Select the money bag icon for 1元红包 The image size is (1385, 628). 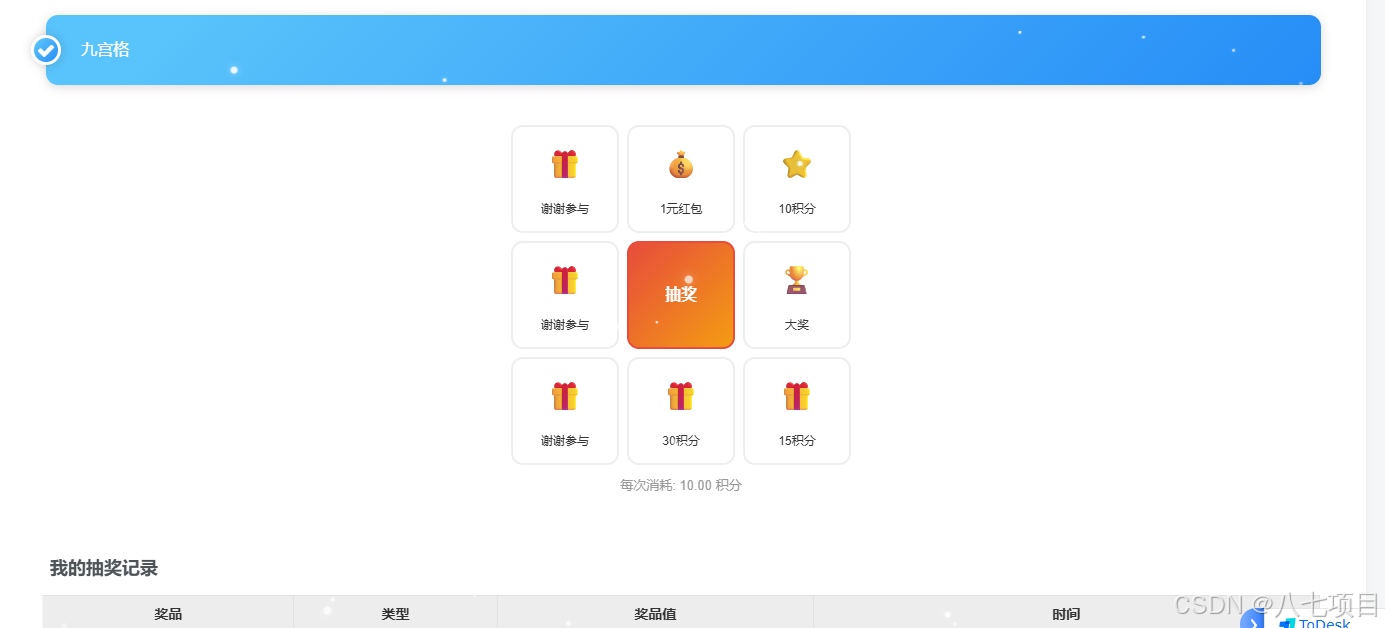pos(681,164)
